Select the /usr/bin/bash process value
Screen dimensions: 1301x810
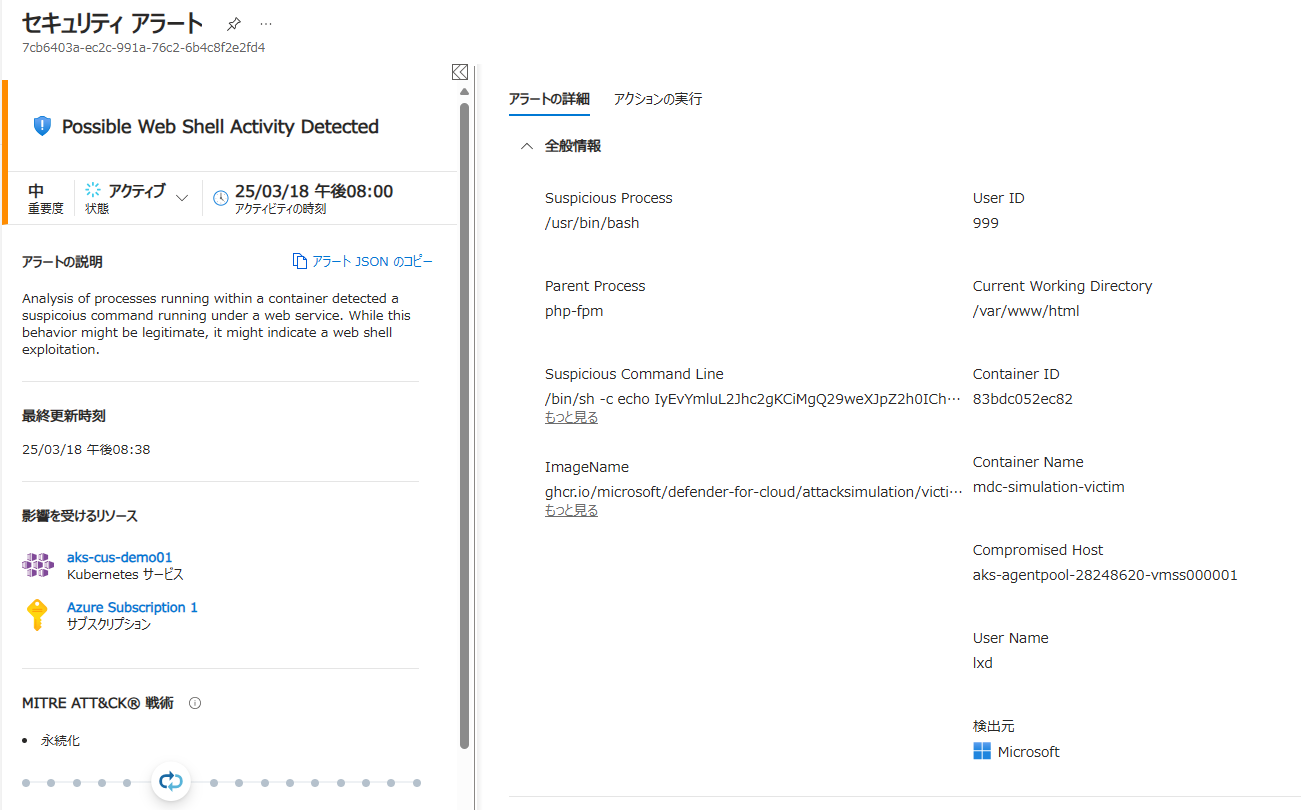pyautogui.click(x=592, y=223)
